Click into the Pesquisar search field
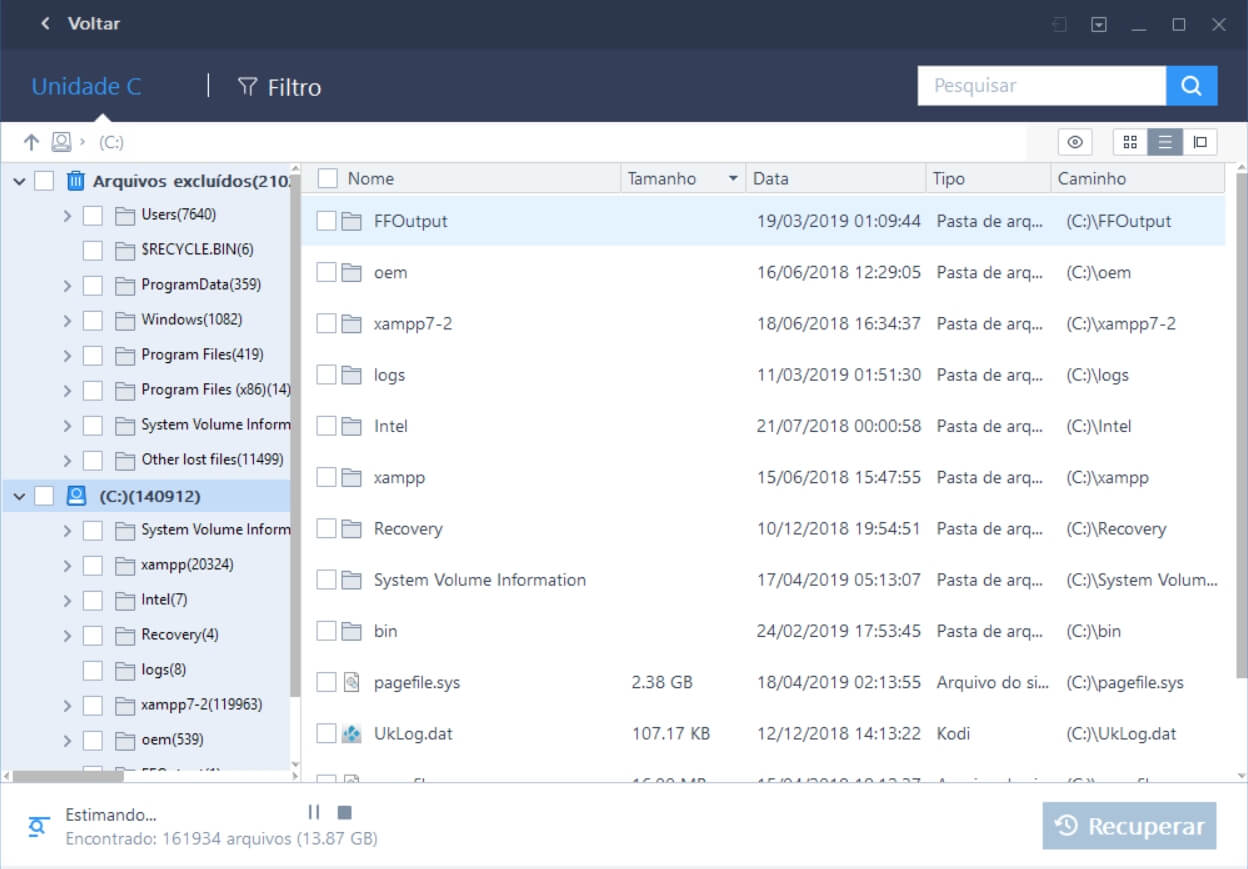Image resolution: width=1248 pixels, height=869 pixels. point(1040,86)
